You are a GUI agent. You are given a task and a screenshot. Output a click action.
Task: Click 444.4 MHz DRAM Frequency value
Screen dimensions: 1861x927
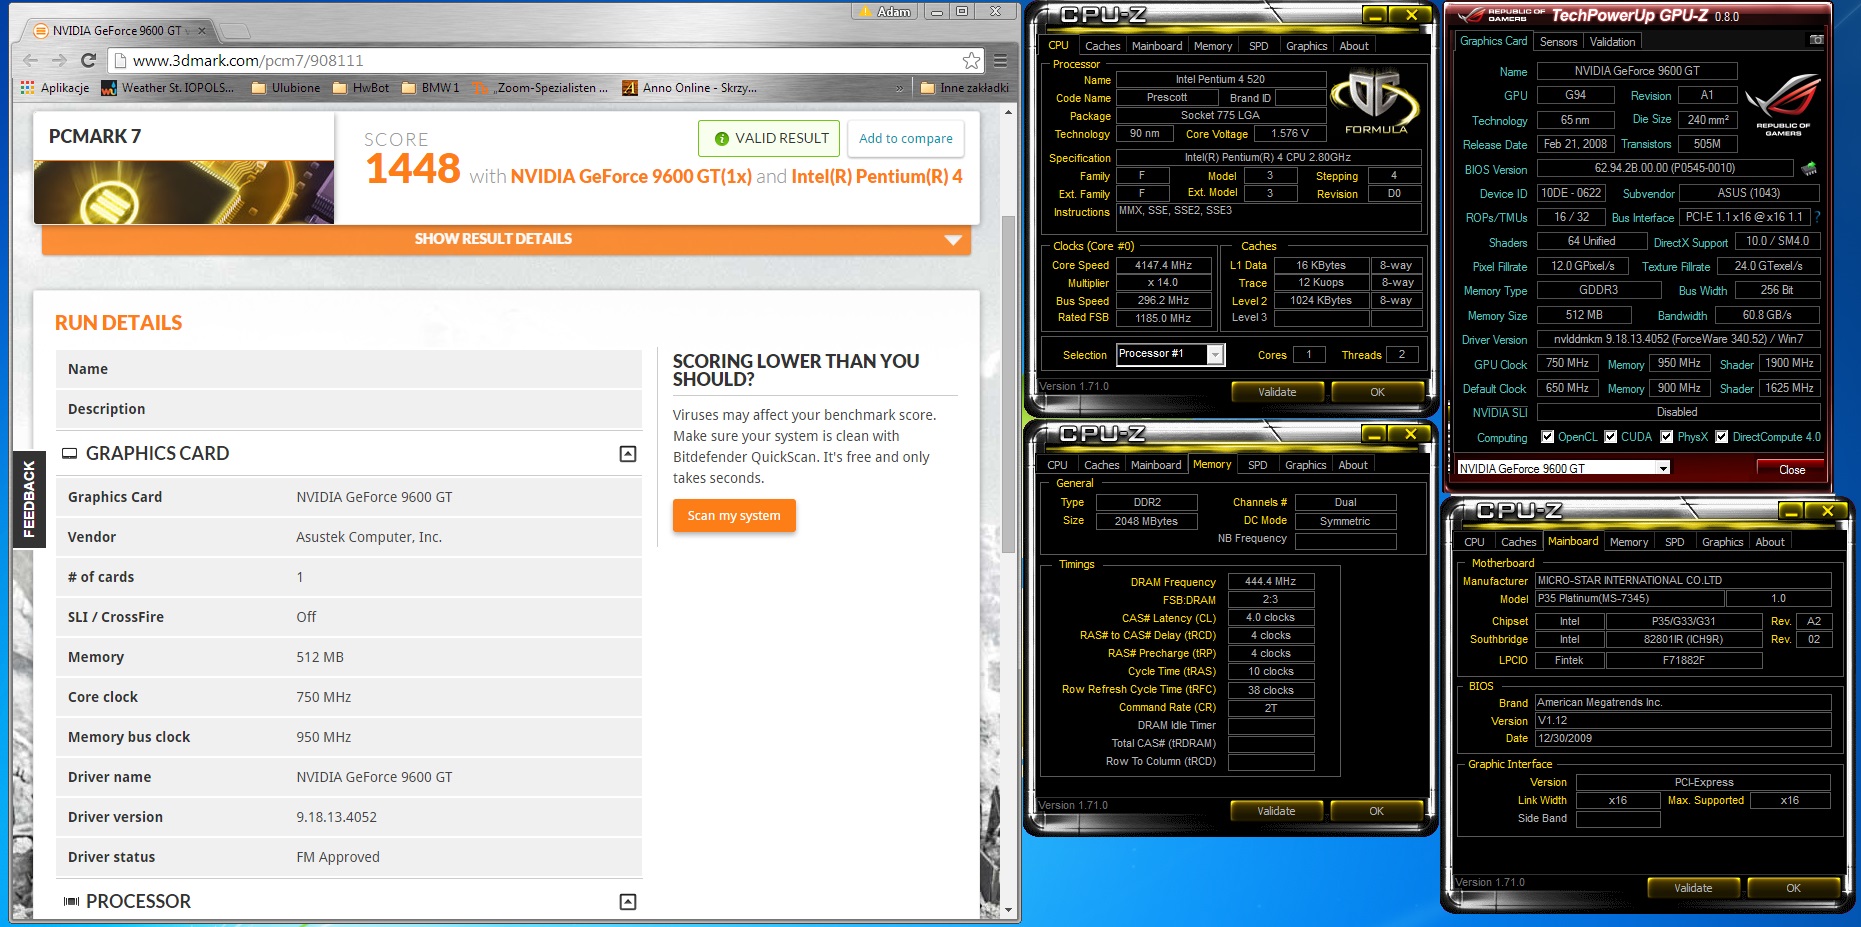(1270, 581)
